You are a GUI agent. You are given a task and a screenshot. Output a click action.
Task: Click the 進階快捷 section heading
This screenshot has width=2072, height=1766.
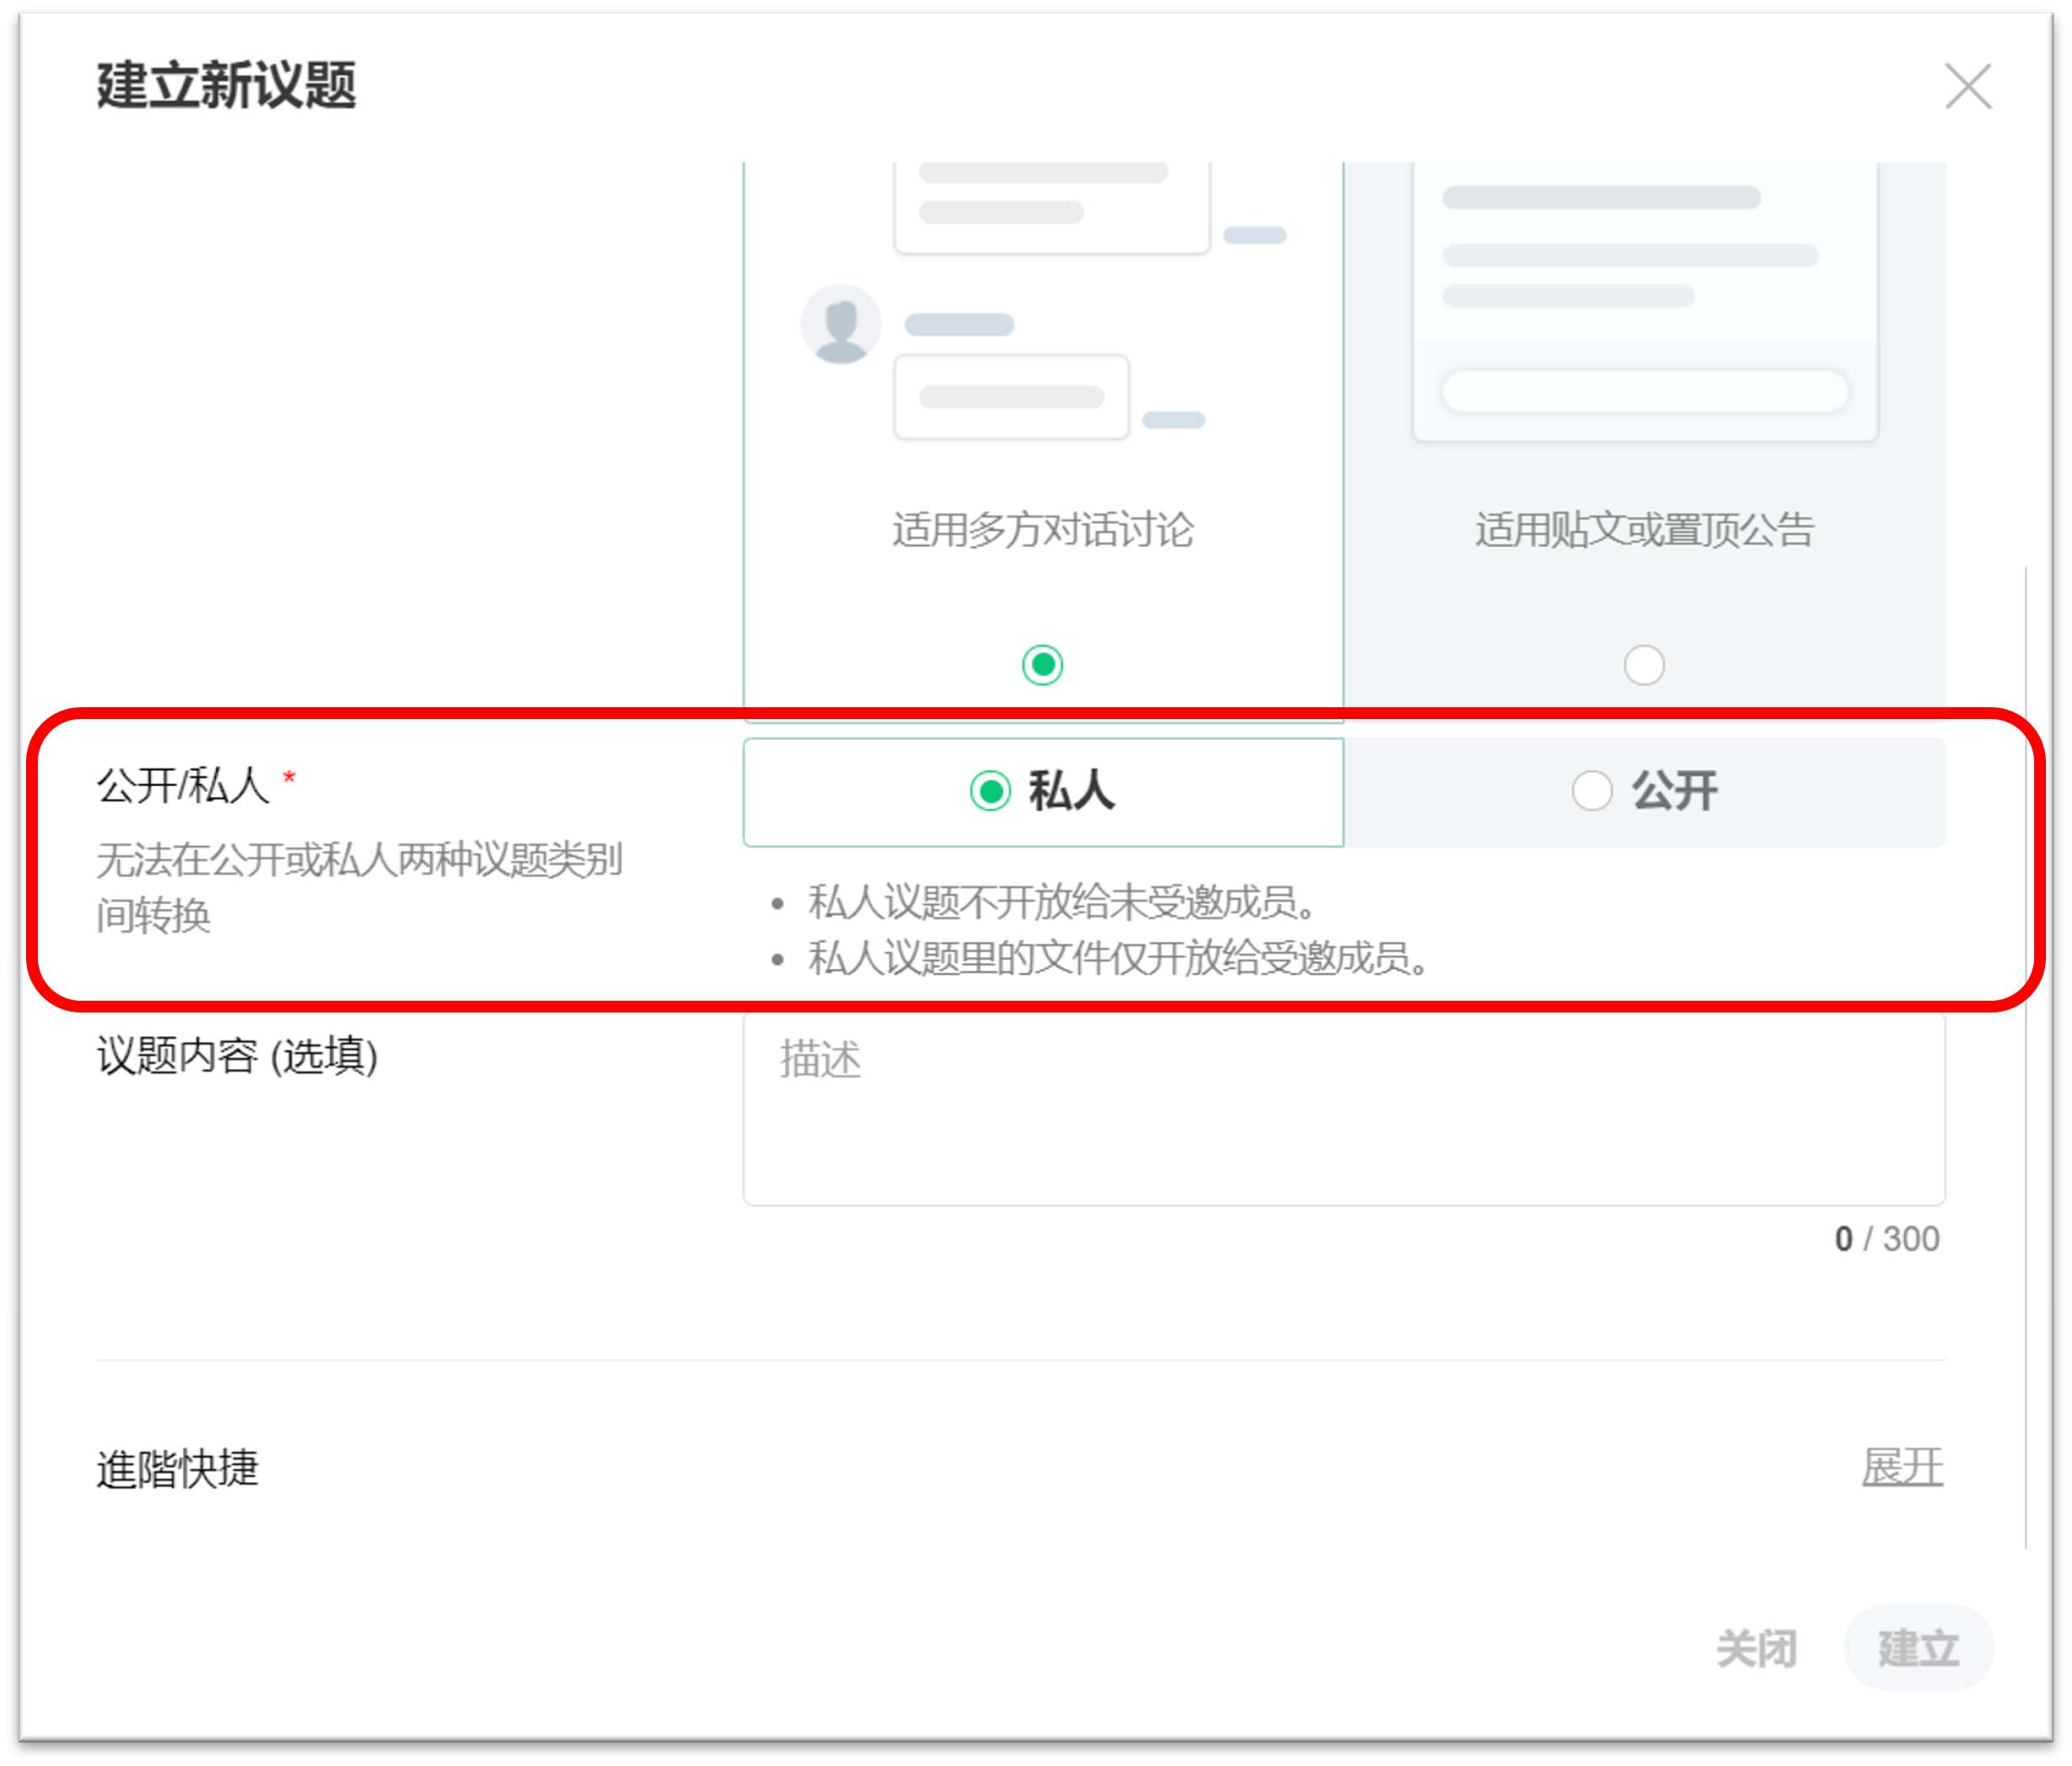click(x=178, y=1469)
